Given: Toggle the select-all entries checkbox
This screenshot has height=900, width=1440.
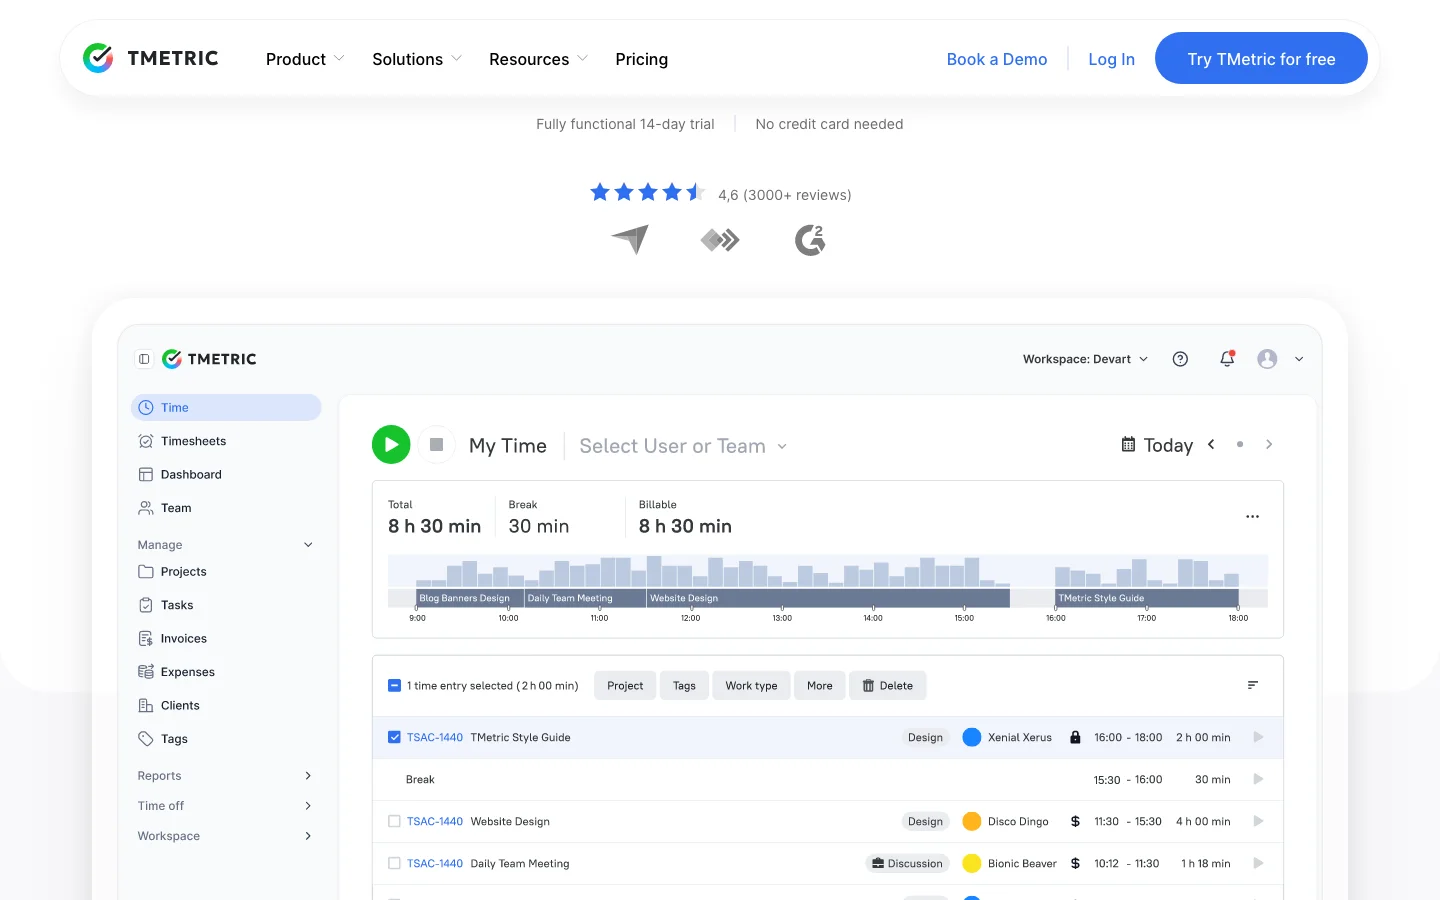Looking at the screenshot, I should (x=394, y=686).
